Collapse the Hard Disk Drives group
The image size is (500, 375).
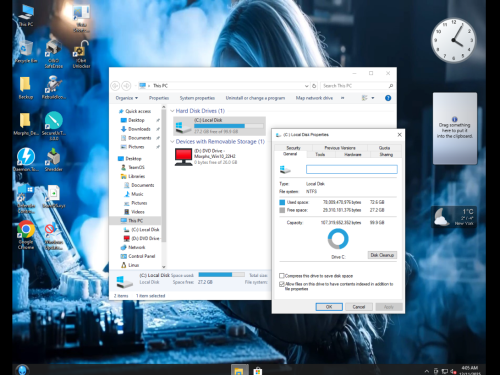172,111
